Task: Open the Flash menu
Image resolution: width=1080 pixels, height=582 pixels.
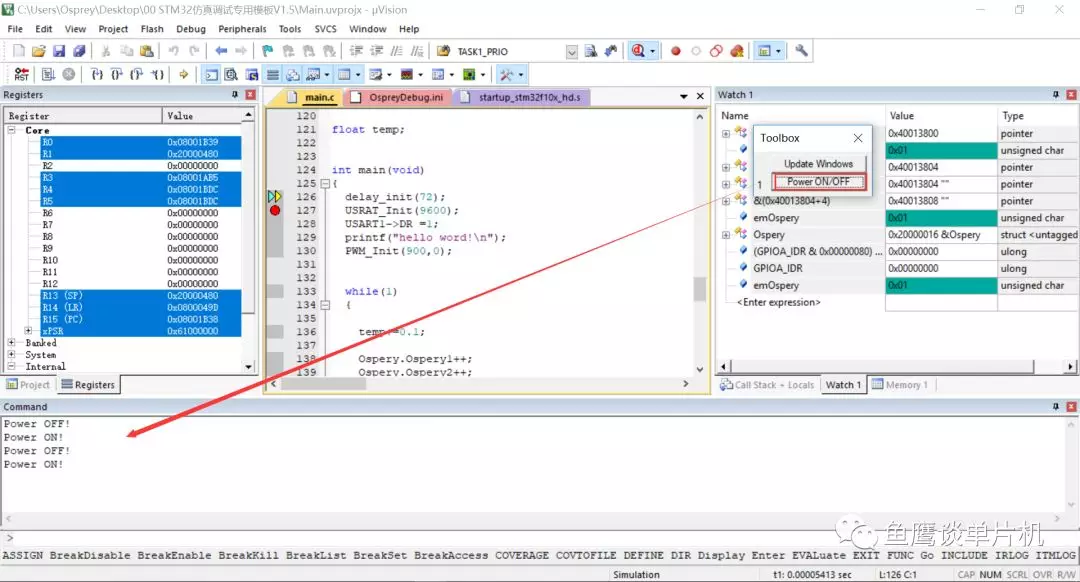Action: coord(152,29)
